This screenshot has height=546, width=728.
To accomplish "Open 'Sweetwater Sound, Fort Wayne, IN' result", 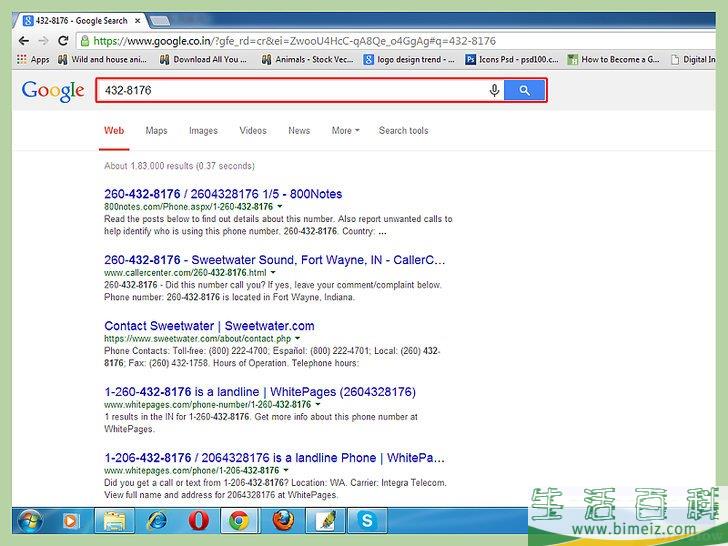I will [x=274, y=260].
